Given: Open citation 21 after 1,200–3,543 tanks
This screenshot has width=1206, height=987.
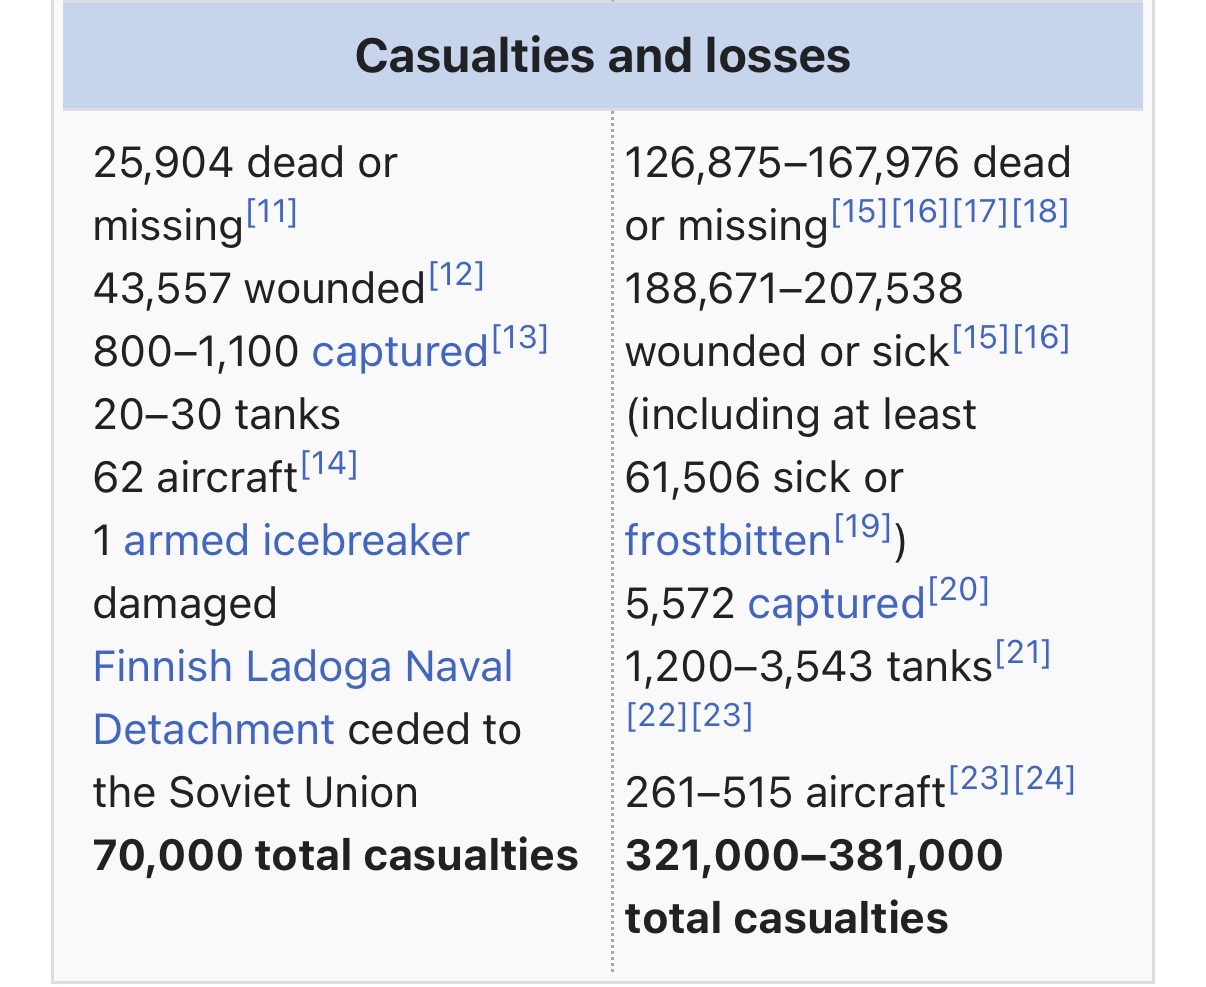Looking at the screenshot, I should (1022, 653).
